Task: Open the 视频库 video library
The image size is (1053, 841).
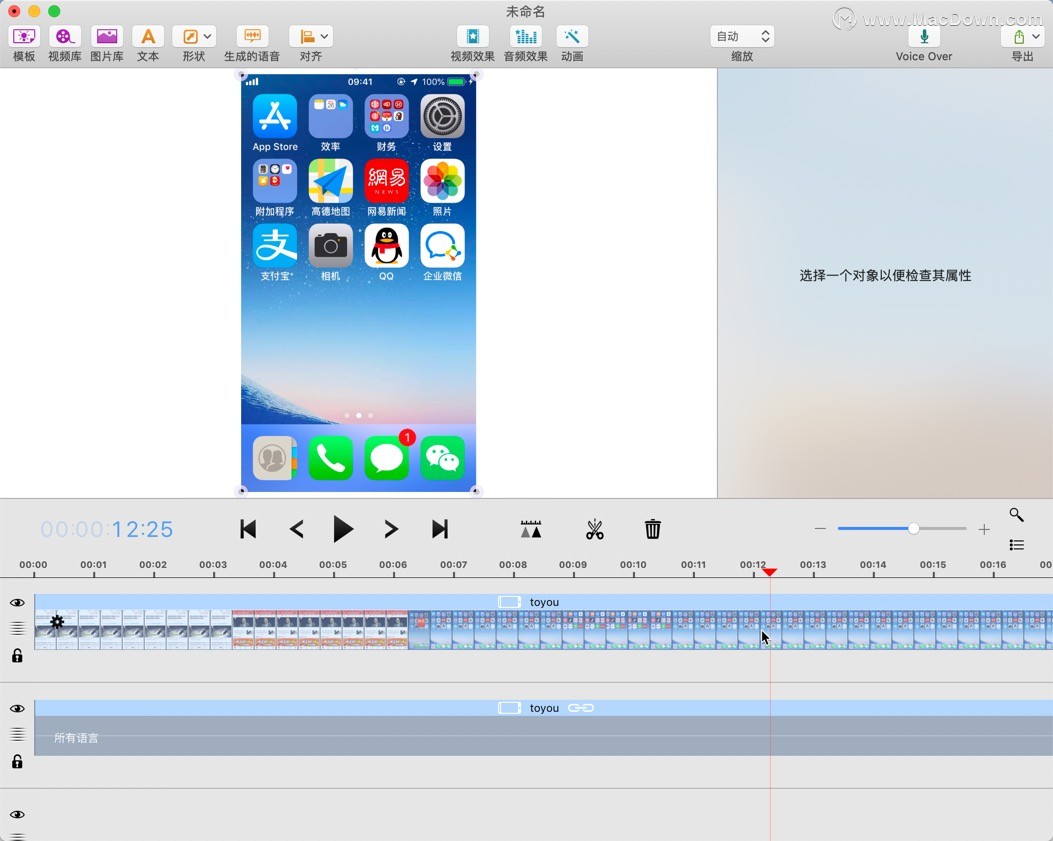Action: (64, 37)
